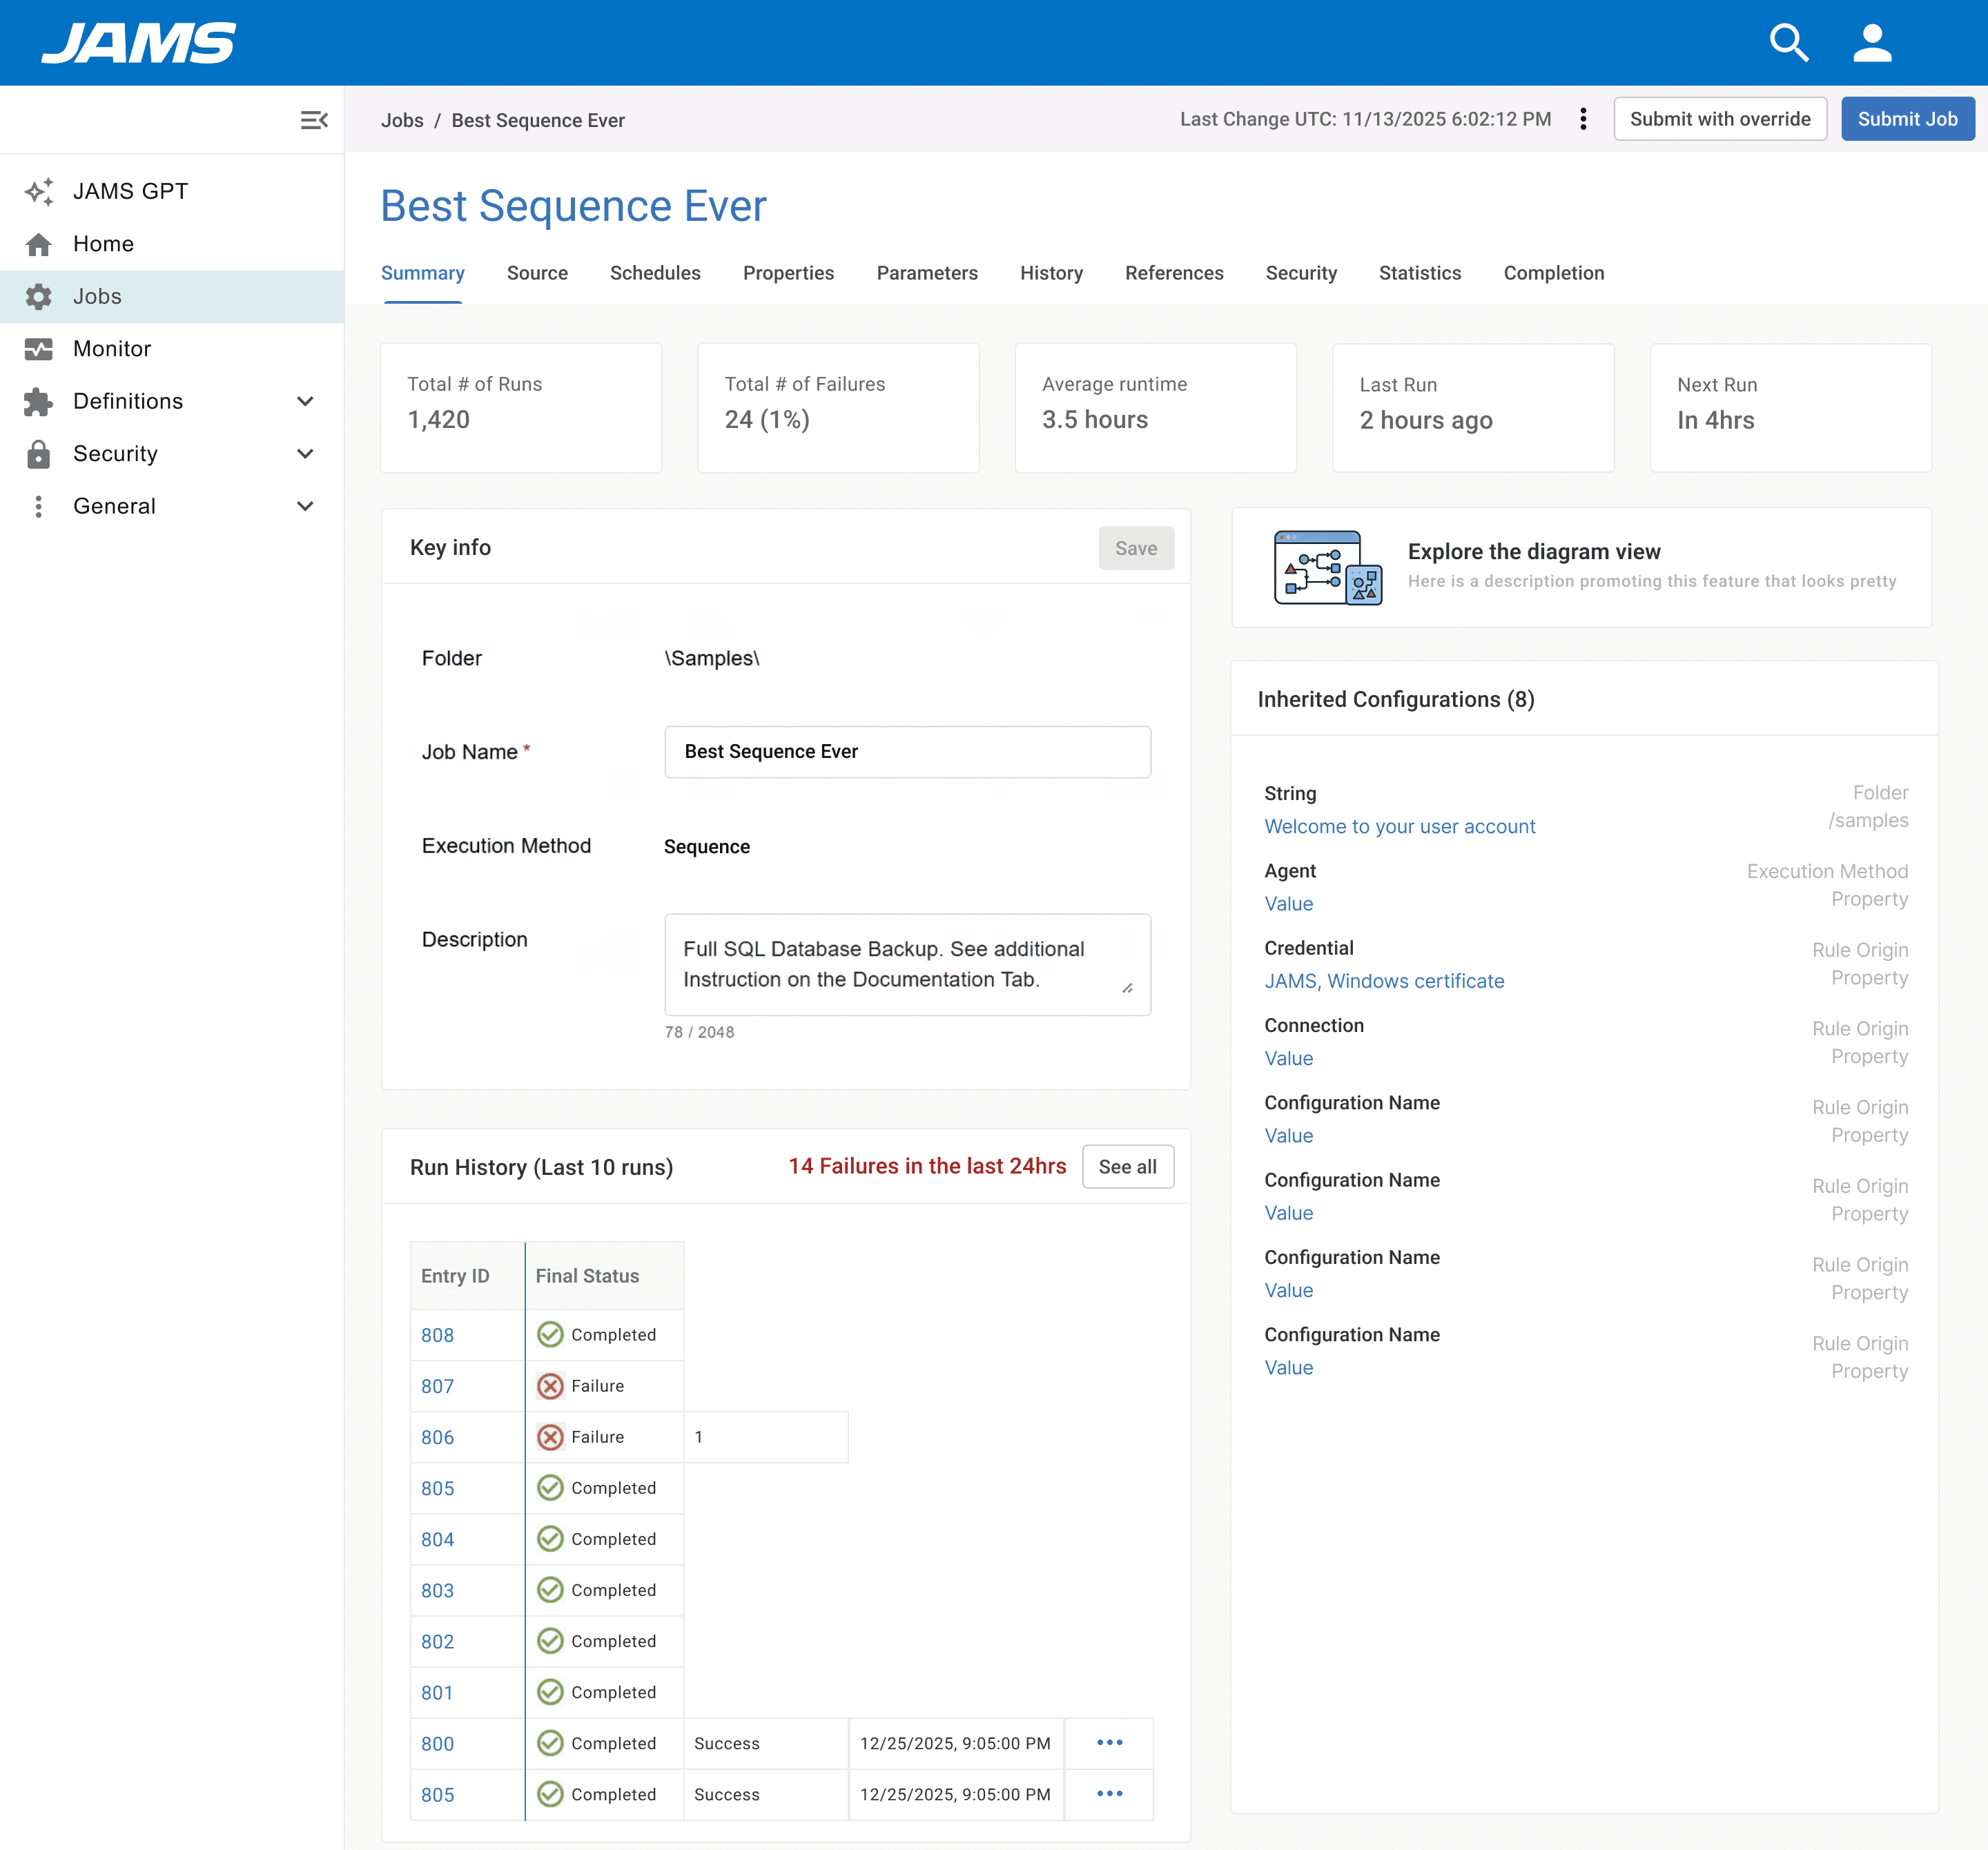Switch to the Schedules tab
Image resolution: width=1988 pixels, height=1850 pixels.
(x=655, y=273)
